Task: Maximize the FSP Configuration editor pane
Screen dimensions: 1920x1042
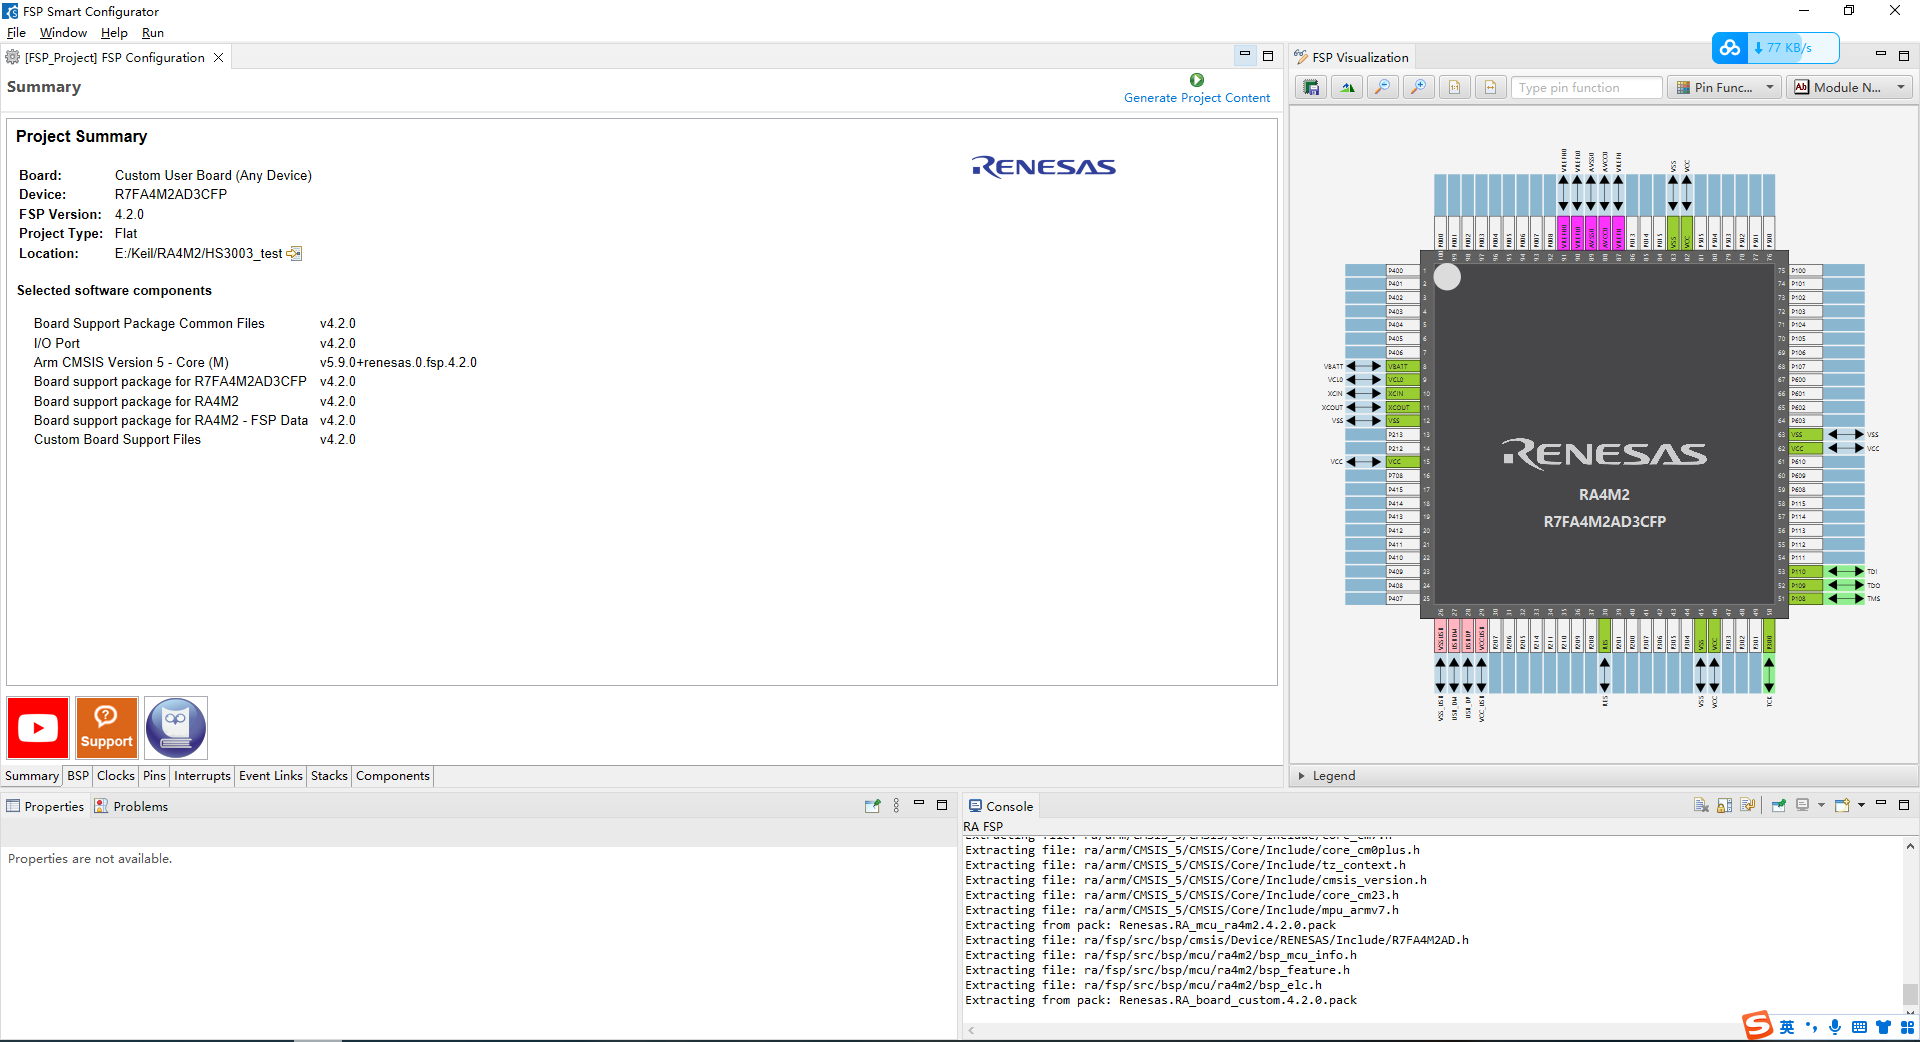Action: pyautogui.click(x=1268, y=56)
